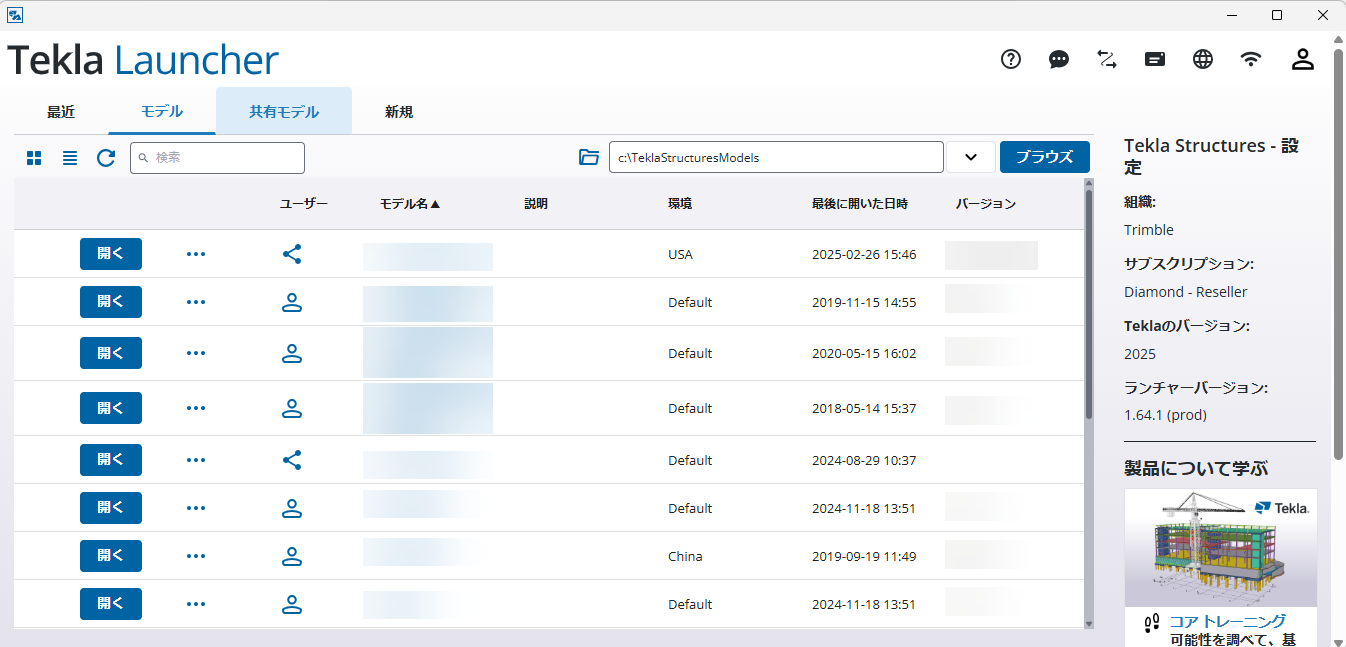
Task: Click the Wi-Fi connection status icon
Action: (x=1251, y=59)
